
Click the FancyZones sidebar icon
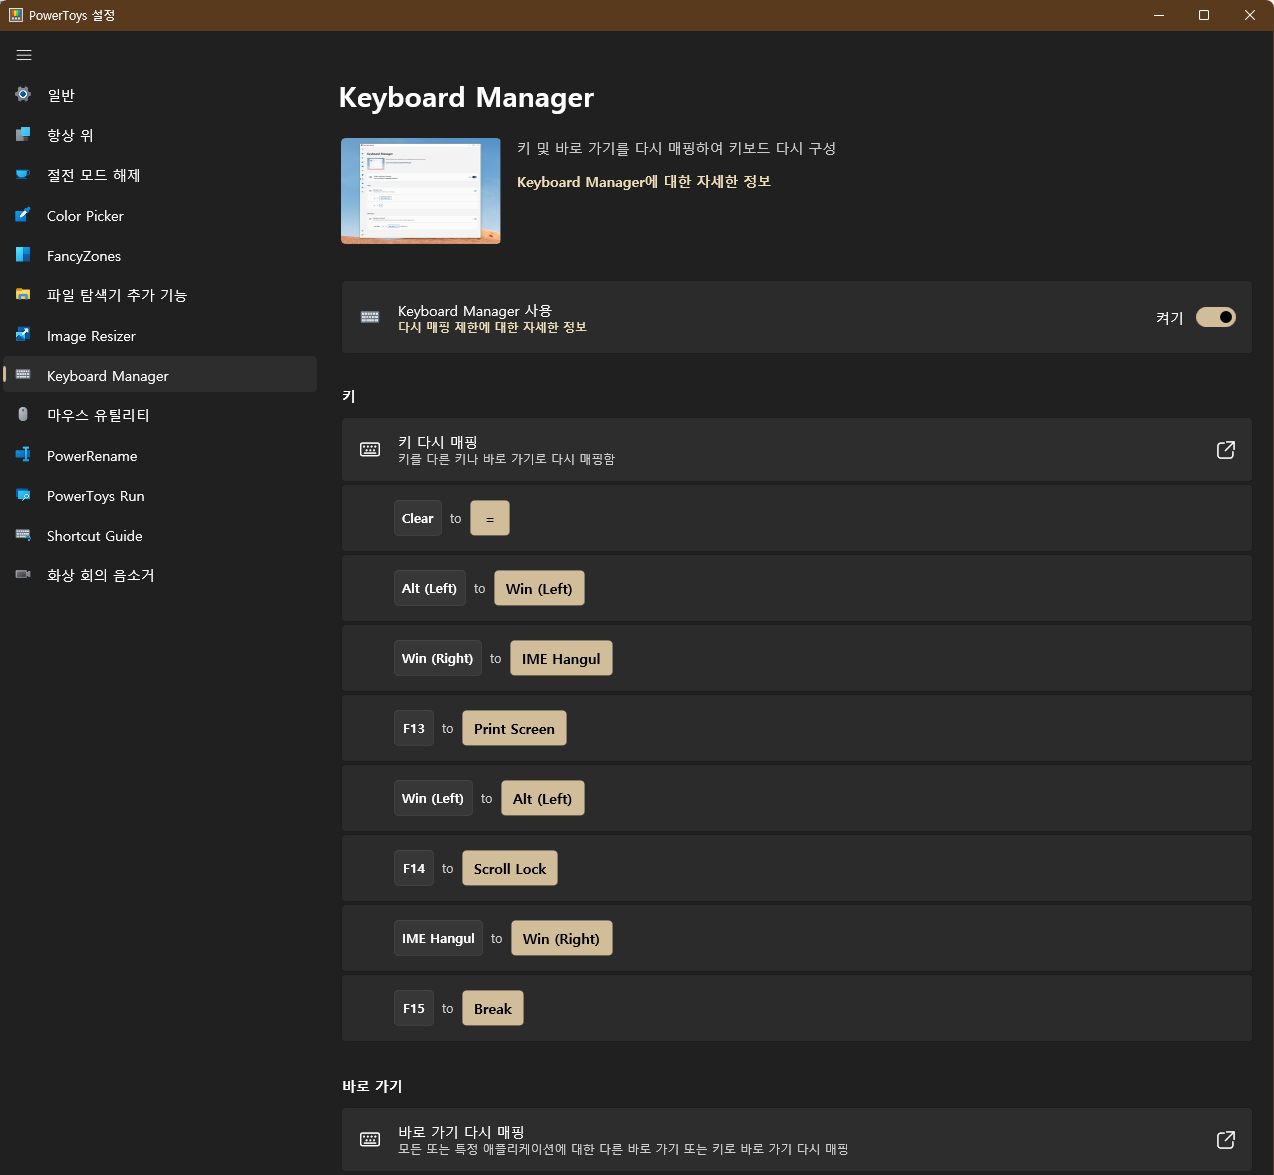click(x=23, y=255)
